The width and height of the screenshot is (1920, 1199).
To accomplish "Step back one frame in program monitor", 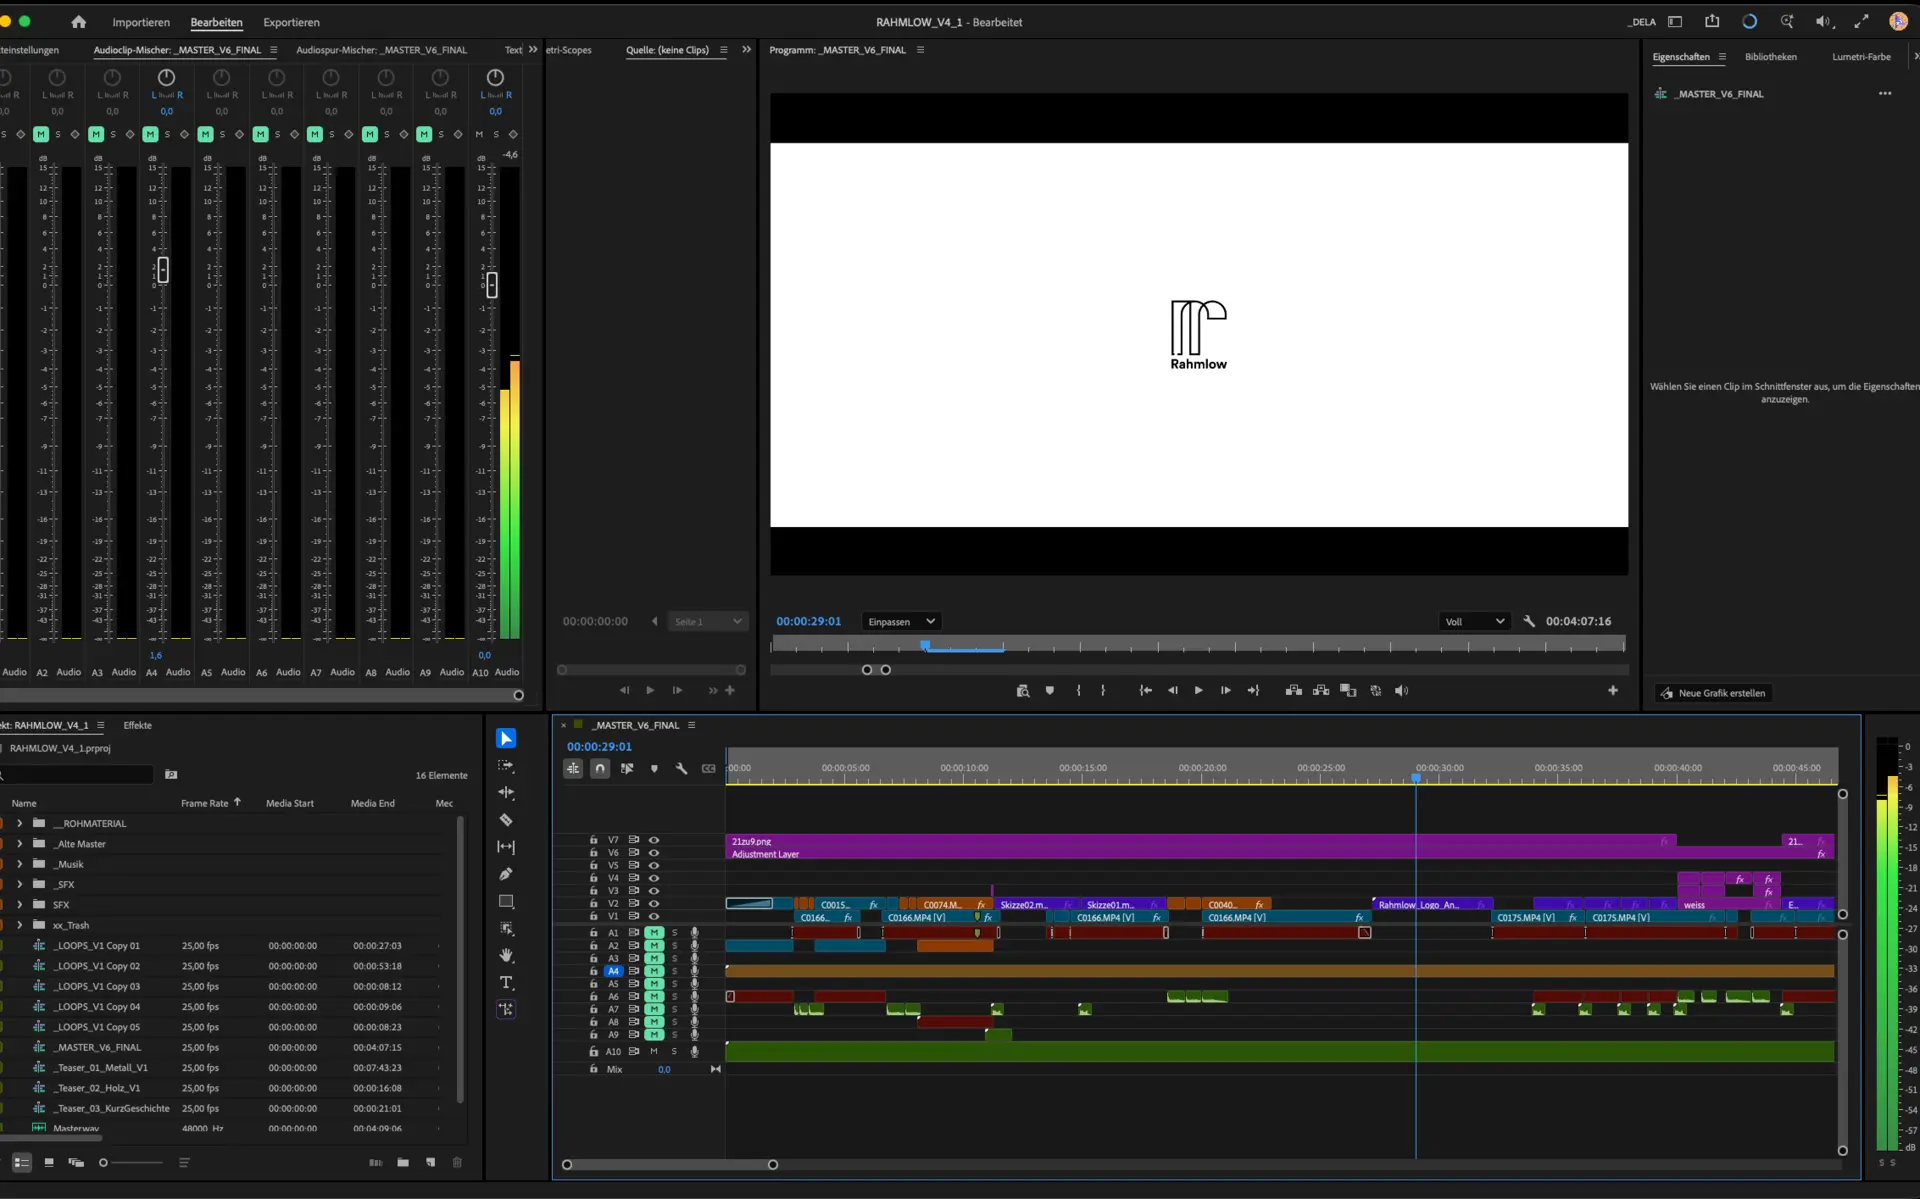I will (1172, 691).
